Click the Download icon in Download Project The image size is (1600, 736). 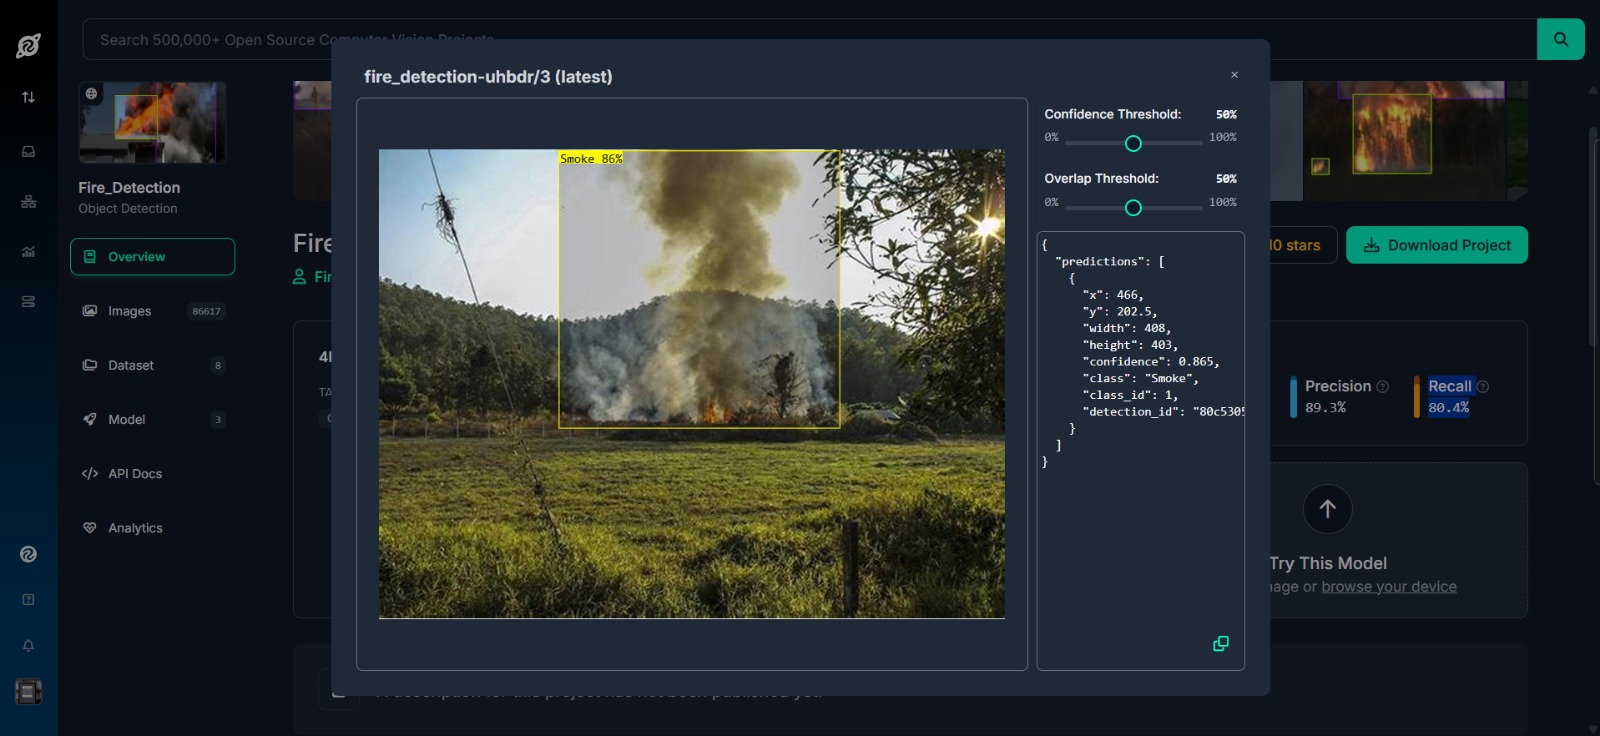point(1372,245)
